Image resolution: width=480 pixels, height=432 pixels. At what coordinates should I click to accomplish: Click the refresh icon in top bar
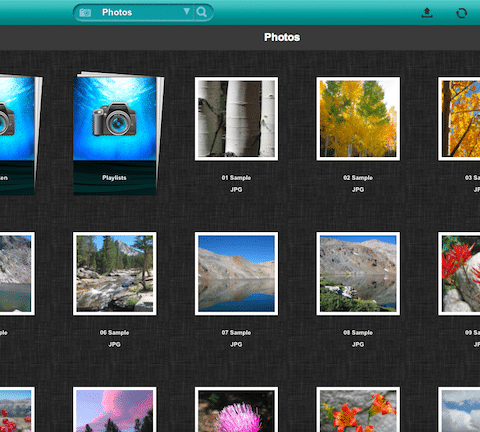click(x=462, y=13)
